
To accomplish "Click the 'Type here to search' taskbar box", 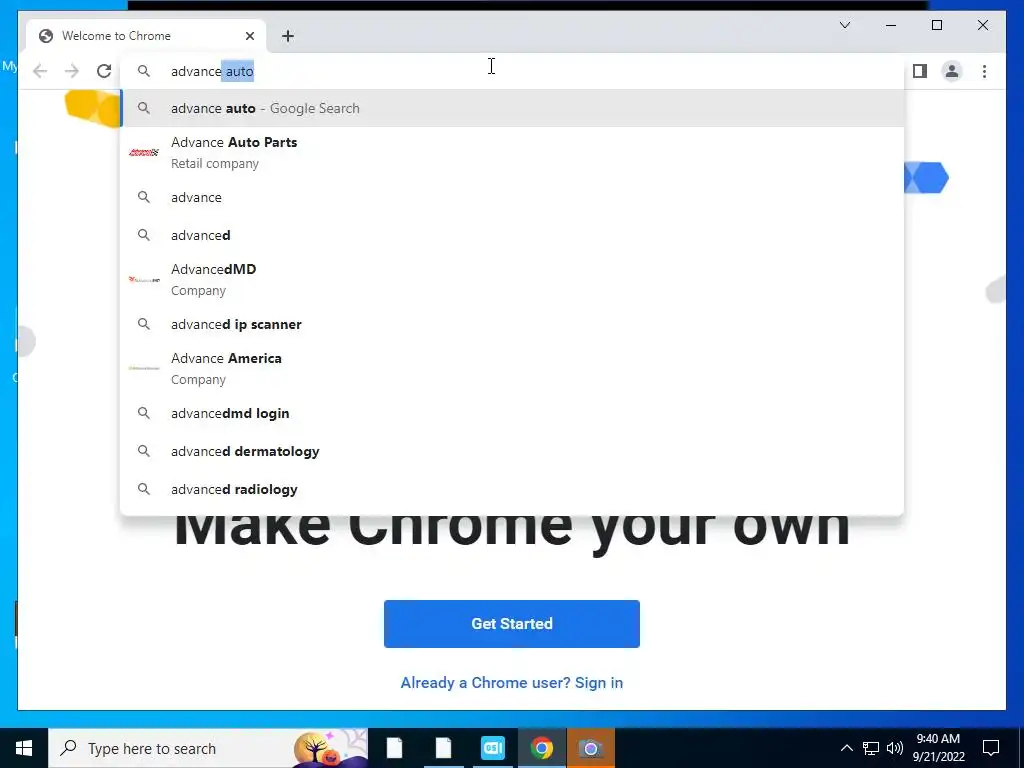I will [208, 748].
